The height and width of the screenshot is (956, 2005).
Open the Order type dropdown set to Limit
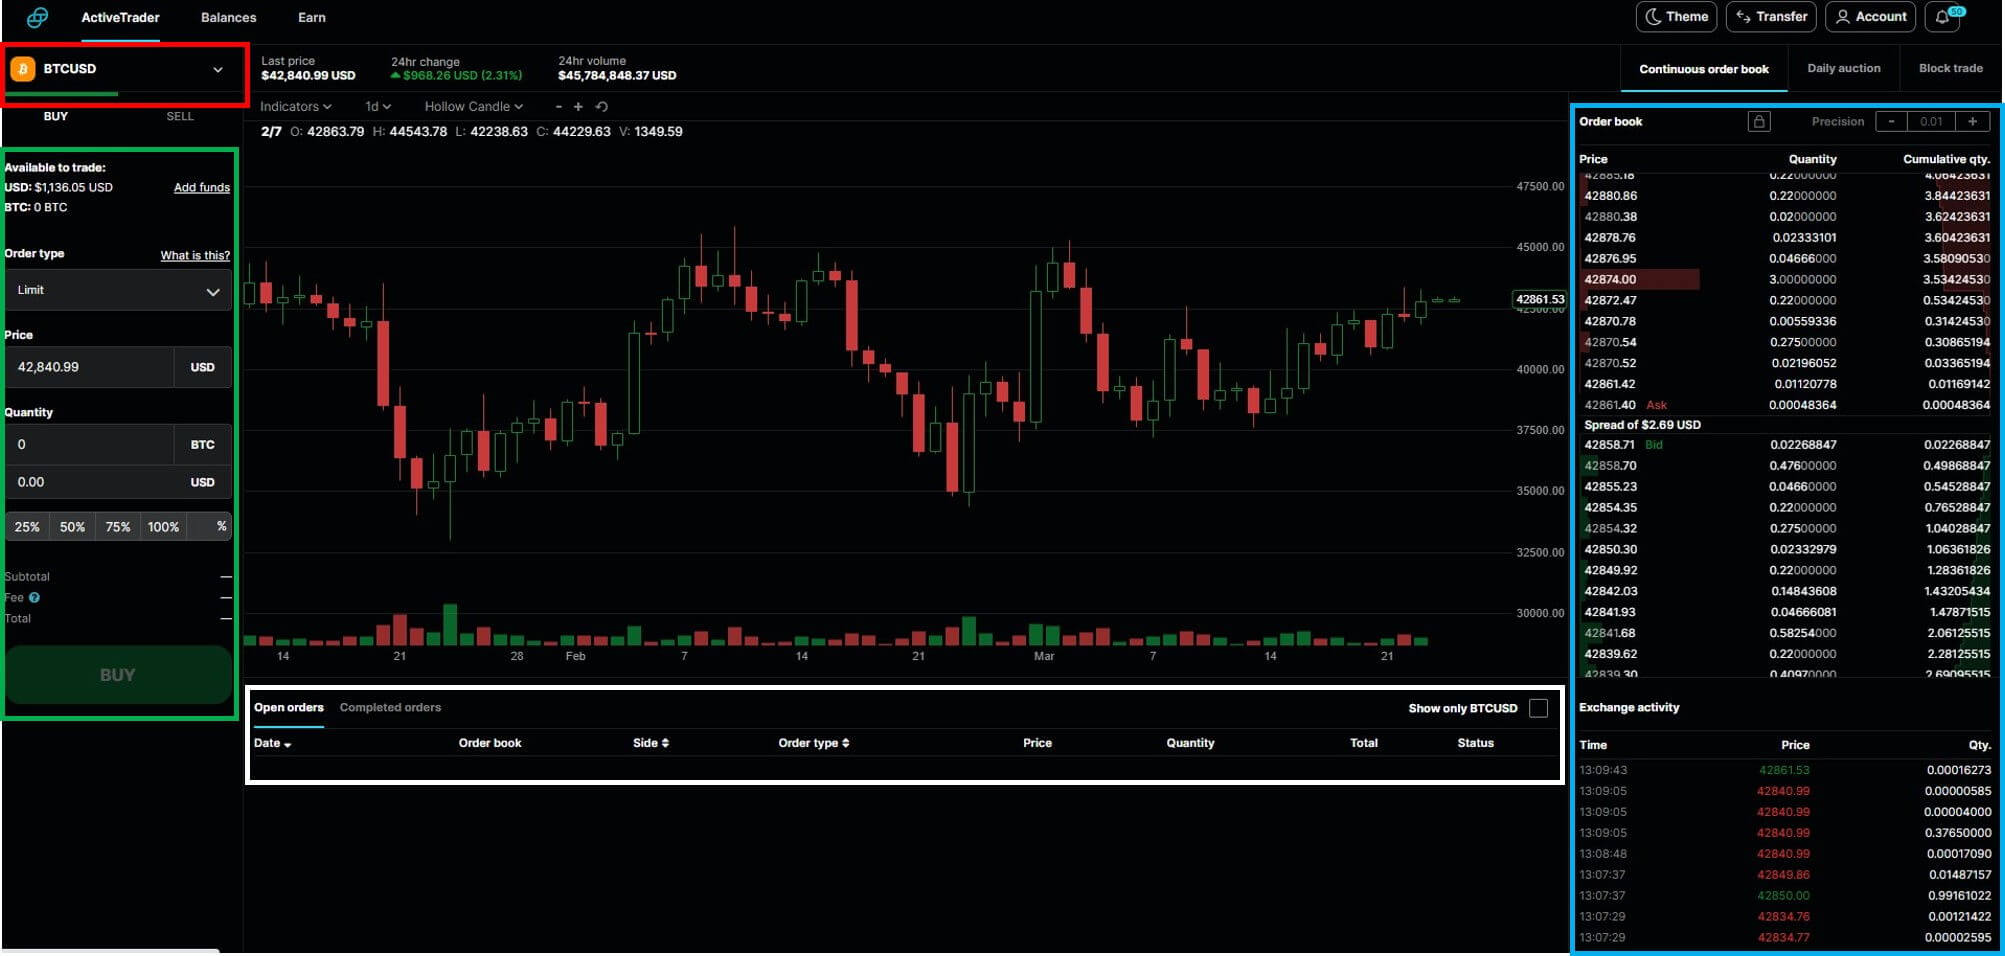pyautogui.click(x=117, y=290)
